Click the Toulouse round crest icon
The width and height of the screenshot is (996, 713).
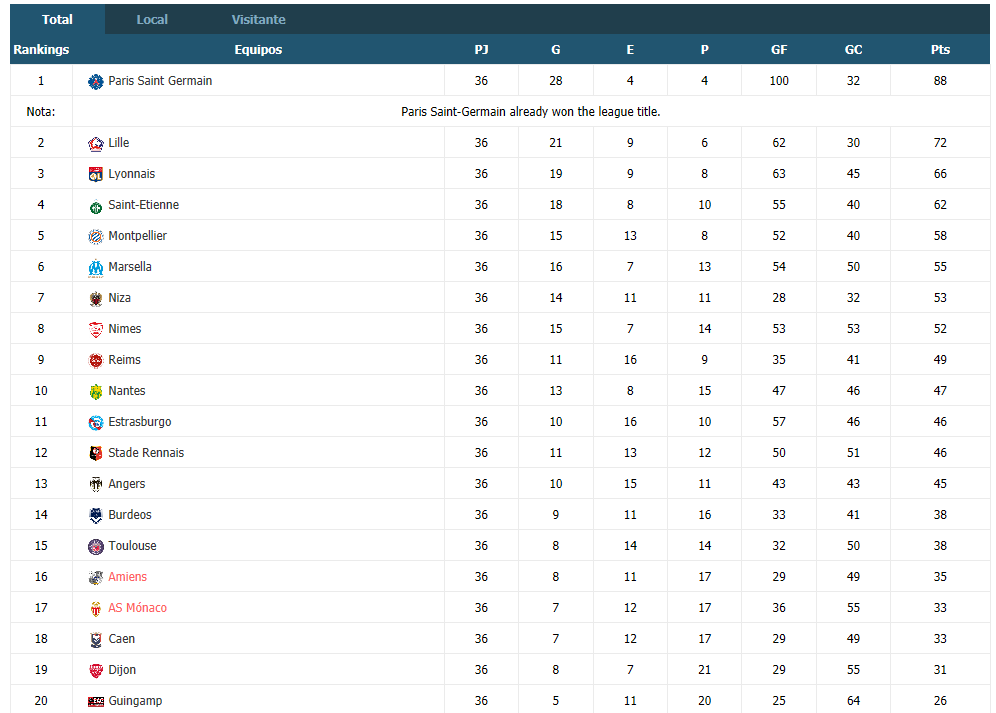(x=96, y=547)
